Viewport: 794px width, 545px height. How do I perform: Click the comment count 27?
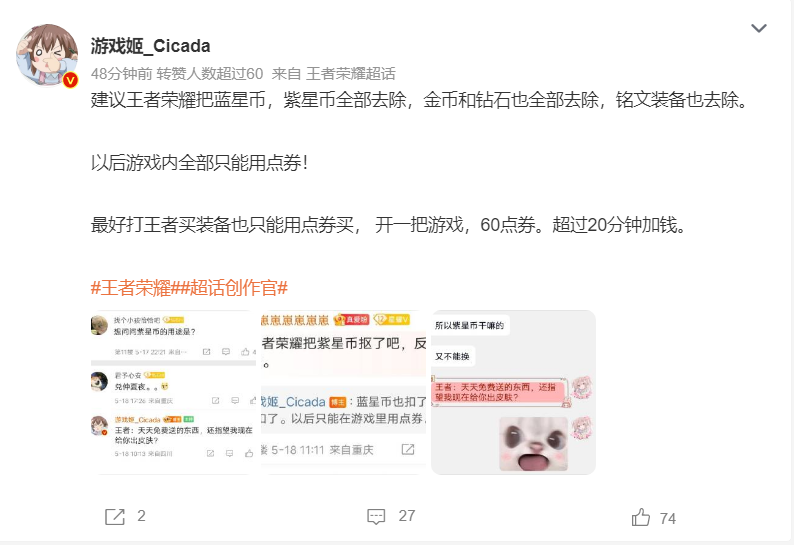coord(407,516)
